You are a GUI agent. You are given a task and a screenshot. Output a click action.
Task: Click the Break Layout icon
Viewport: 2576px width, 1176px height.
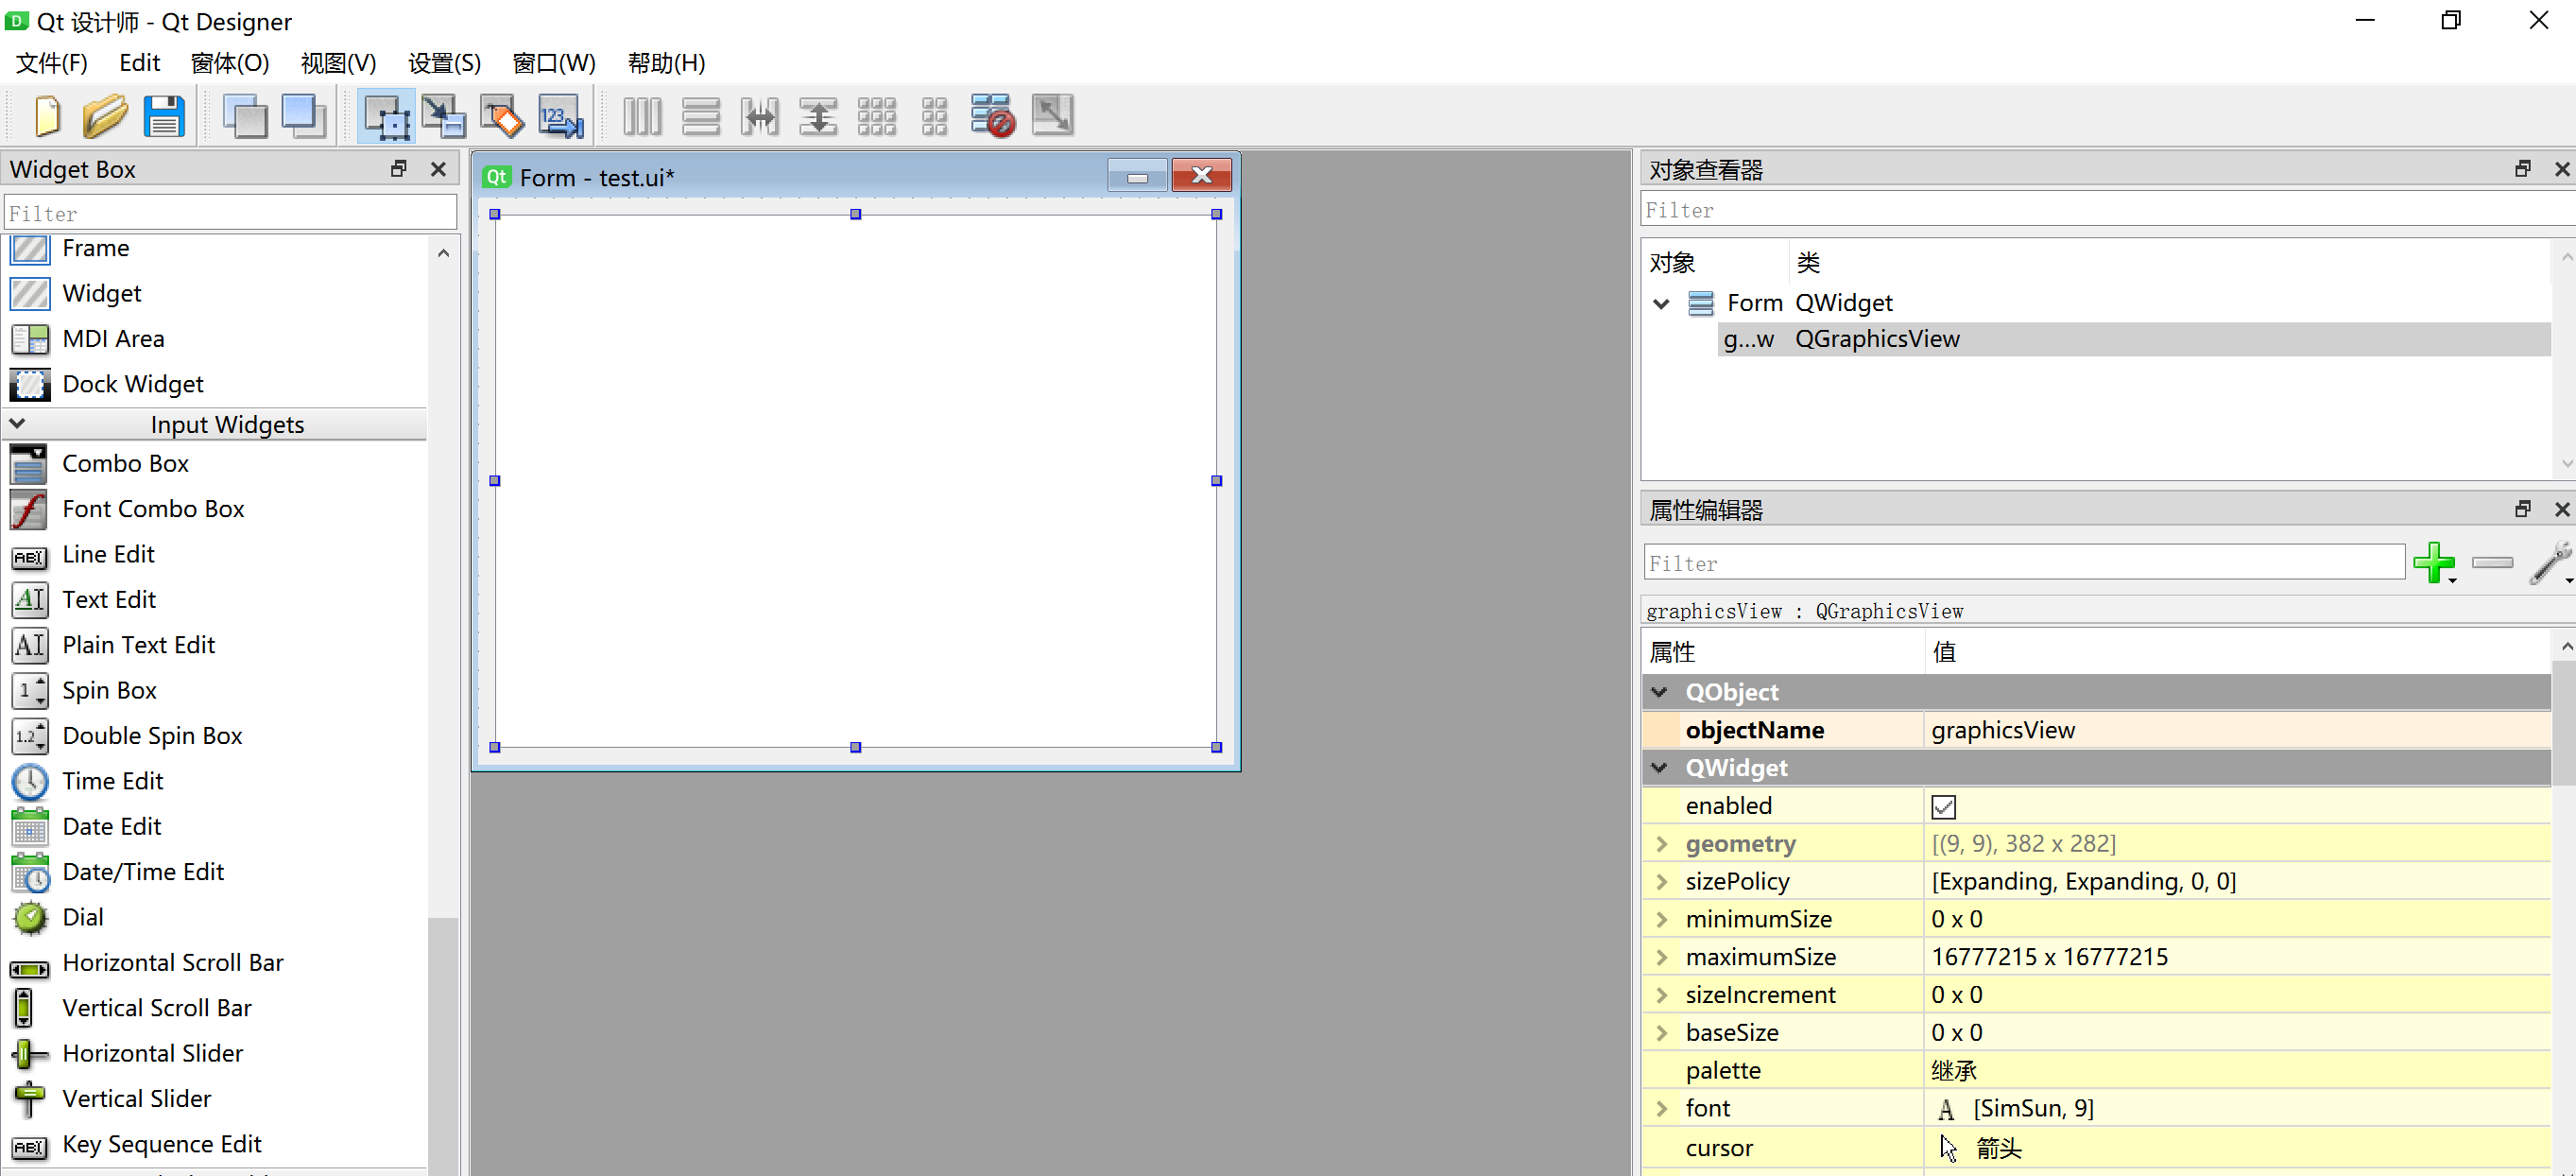pyautogui.click(x=992, y=116)
